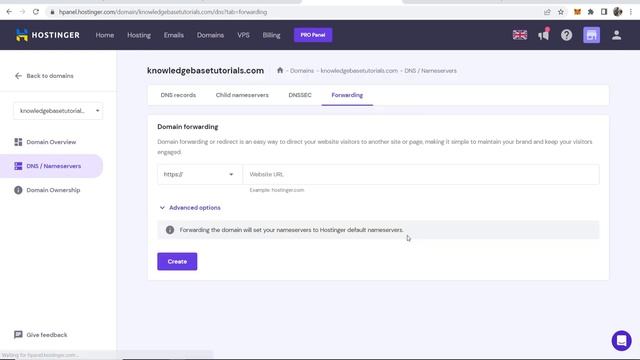640x360 pixels.
Task: Open Chrome's three-dot menu
Action: point(631,12)
